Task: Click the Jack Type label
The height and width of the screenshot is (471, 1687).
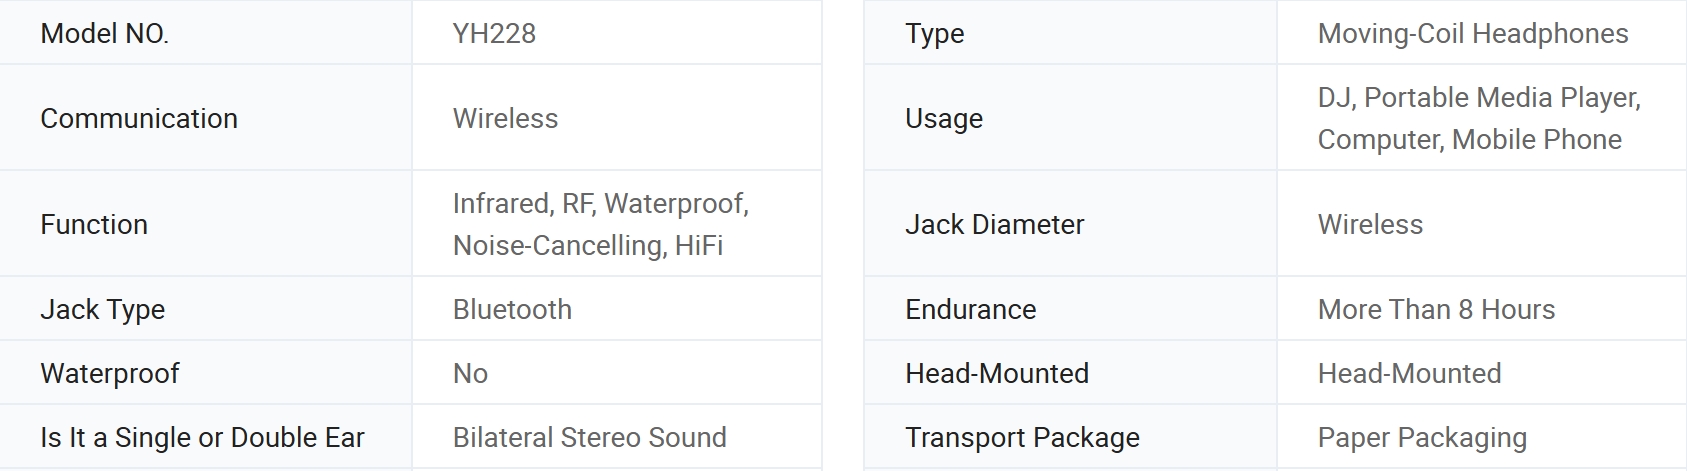Action: tap(102, 310)
